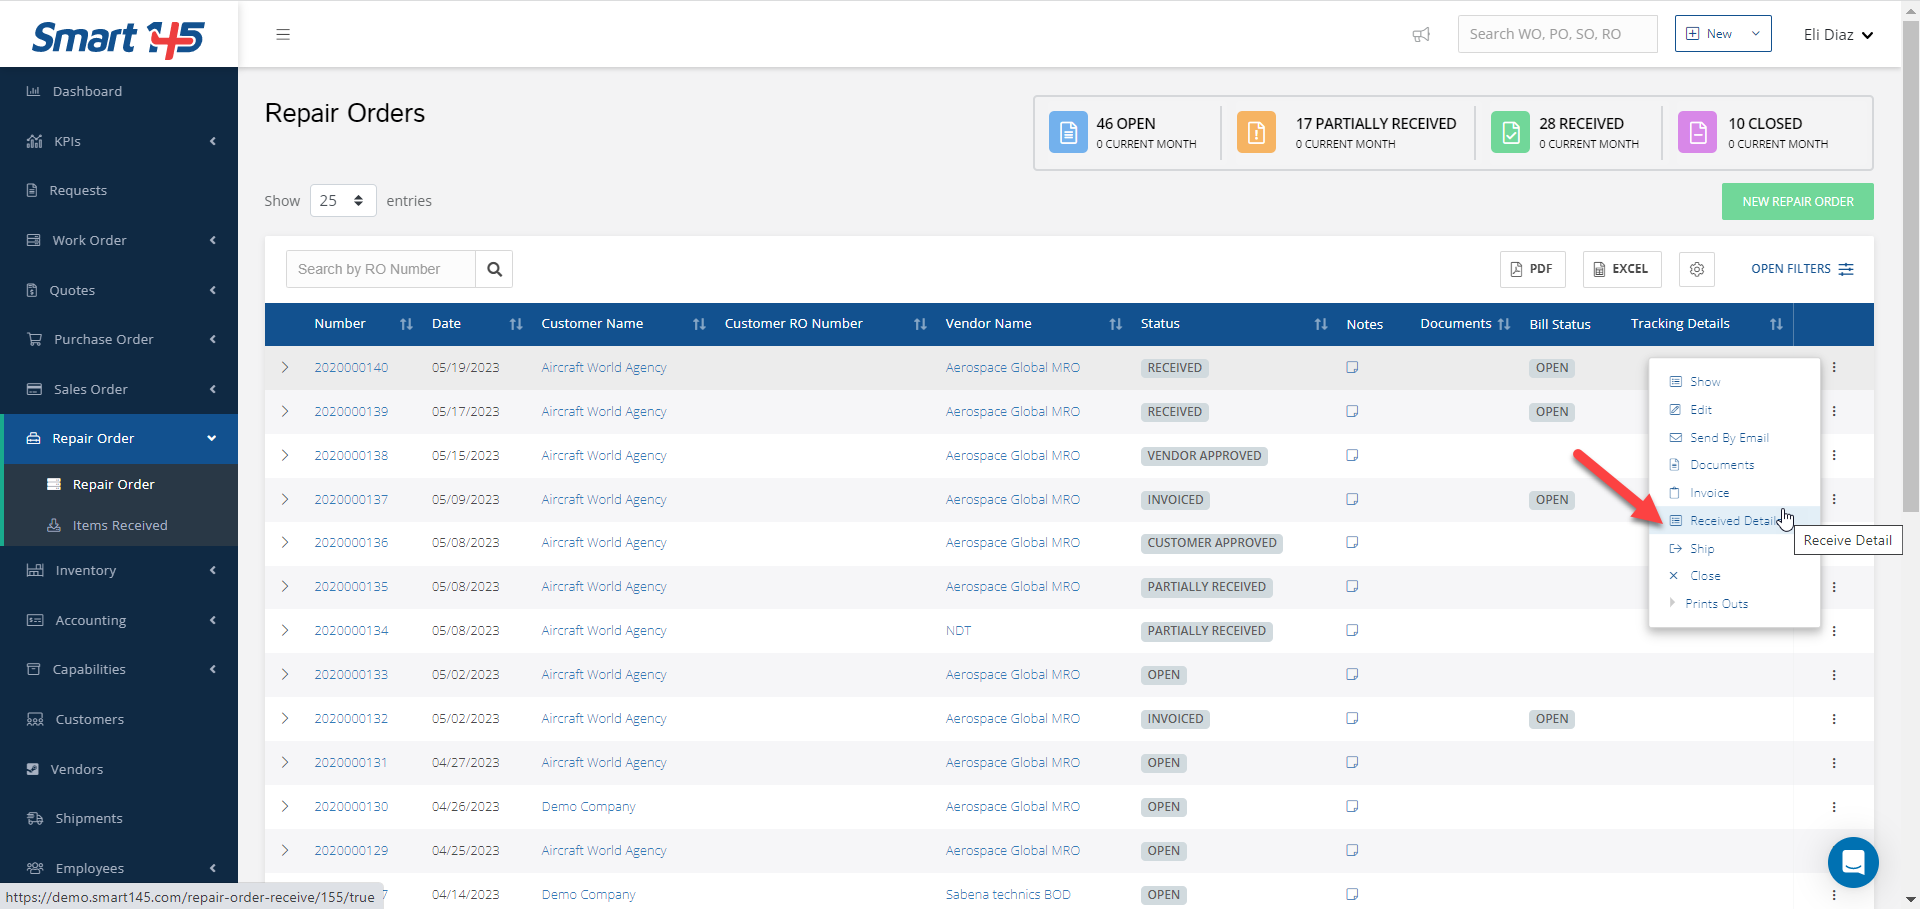The width and height of the screenshot is (1920, 909).
Task: Choose Send By Email menu option
Action: [1728, 438]
